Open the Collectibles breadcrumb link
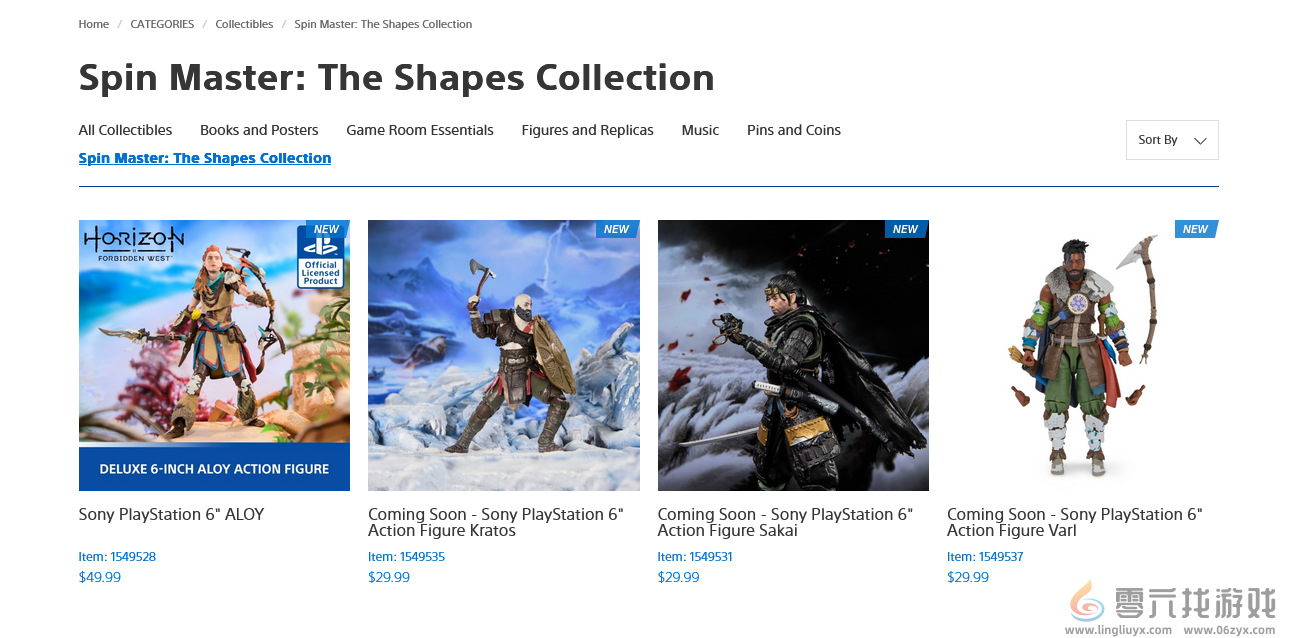1292x638 pixels. [x=244, y=24]
